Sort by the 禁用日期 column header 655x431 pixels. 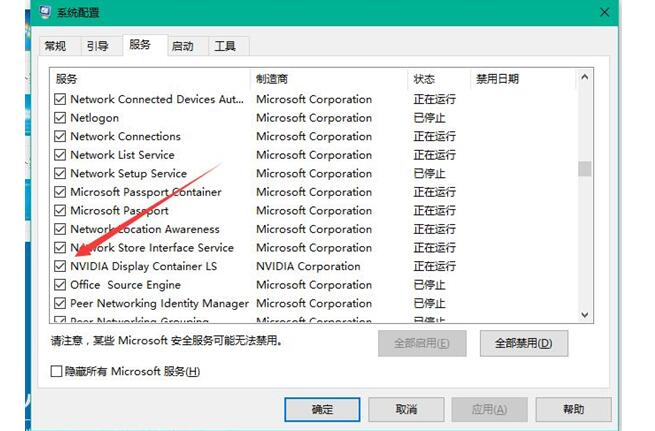point(523,79)
